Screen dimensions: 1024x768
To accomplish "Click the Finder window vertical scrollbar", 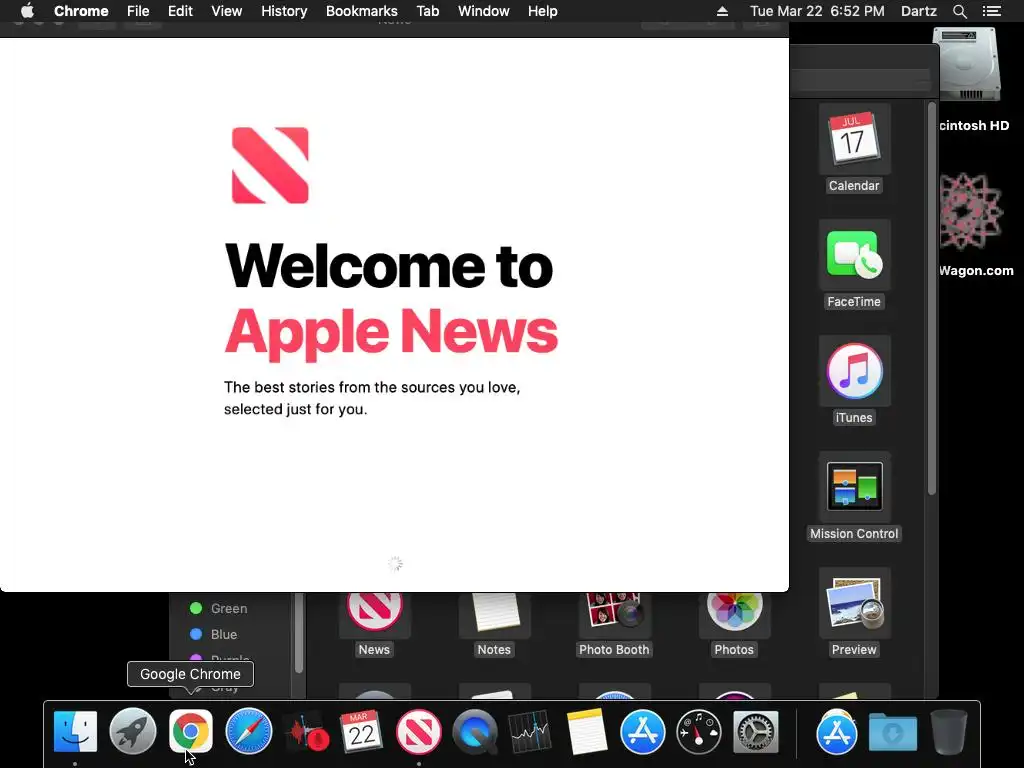I will [x=931, y=298].
